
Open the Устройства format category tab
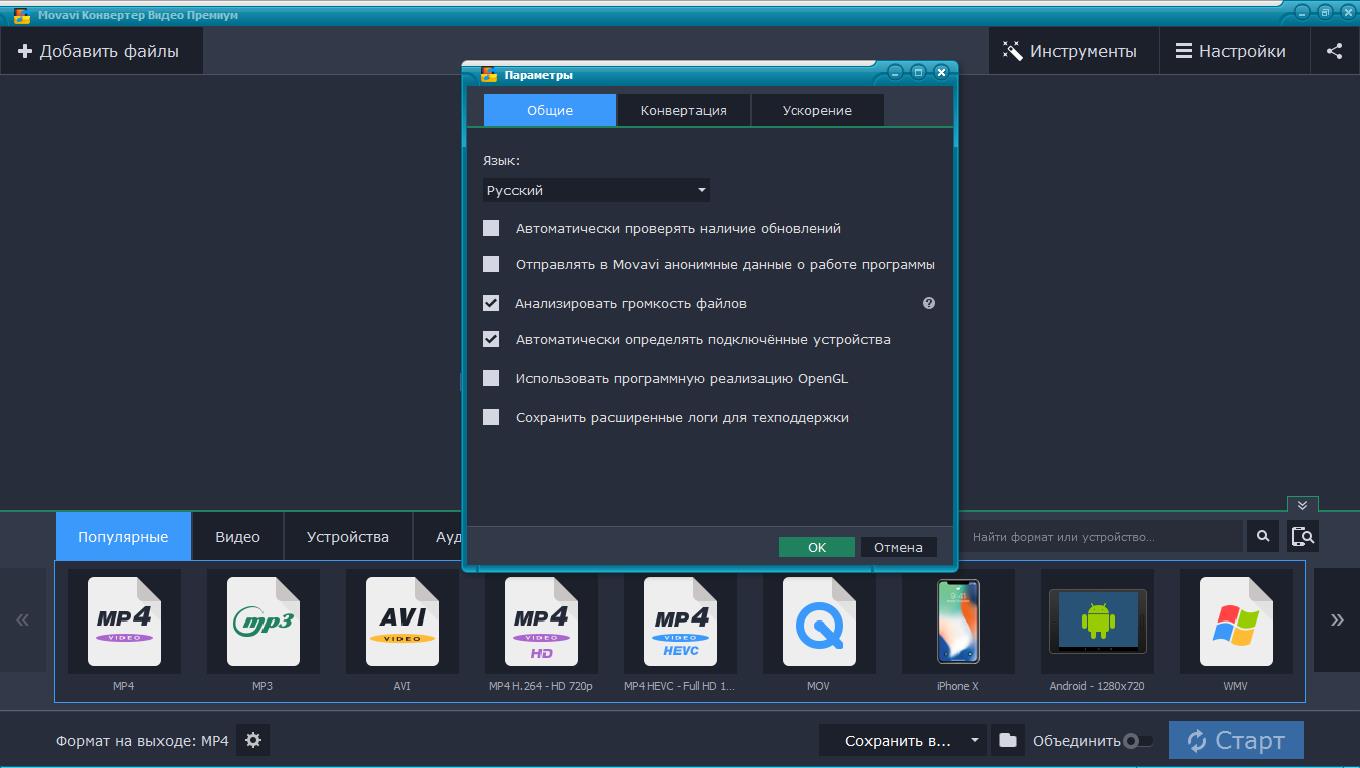[x=348, y=536]
